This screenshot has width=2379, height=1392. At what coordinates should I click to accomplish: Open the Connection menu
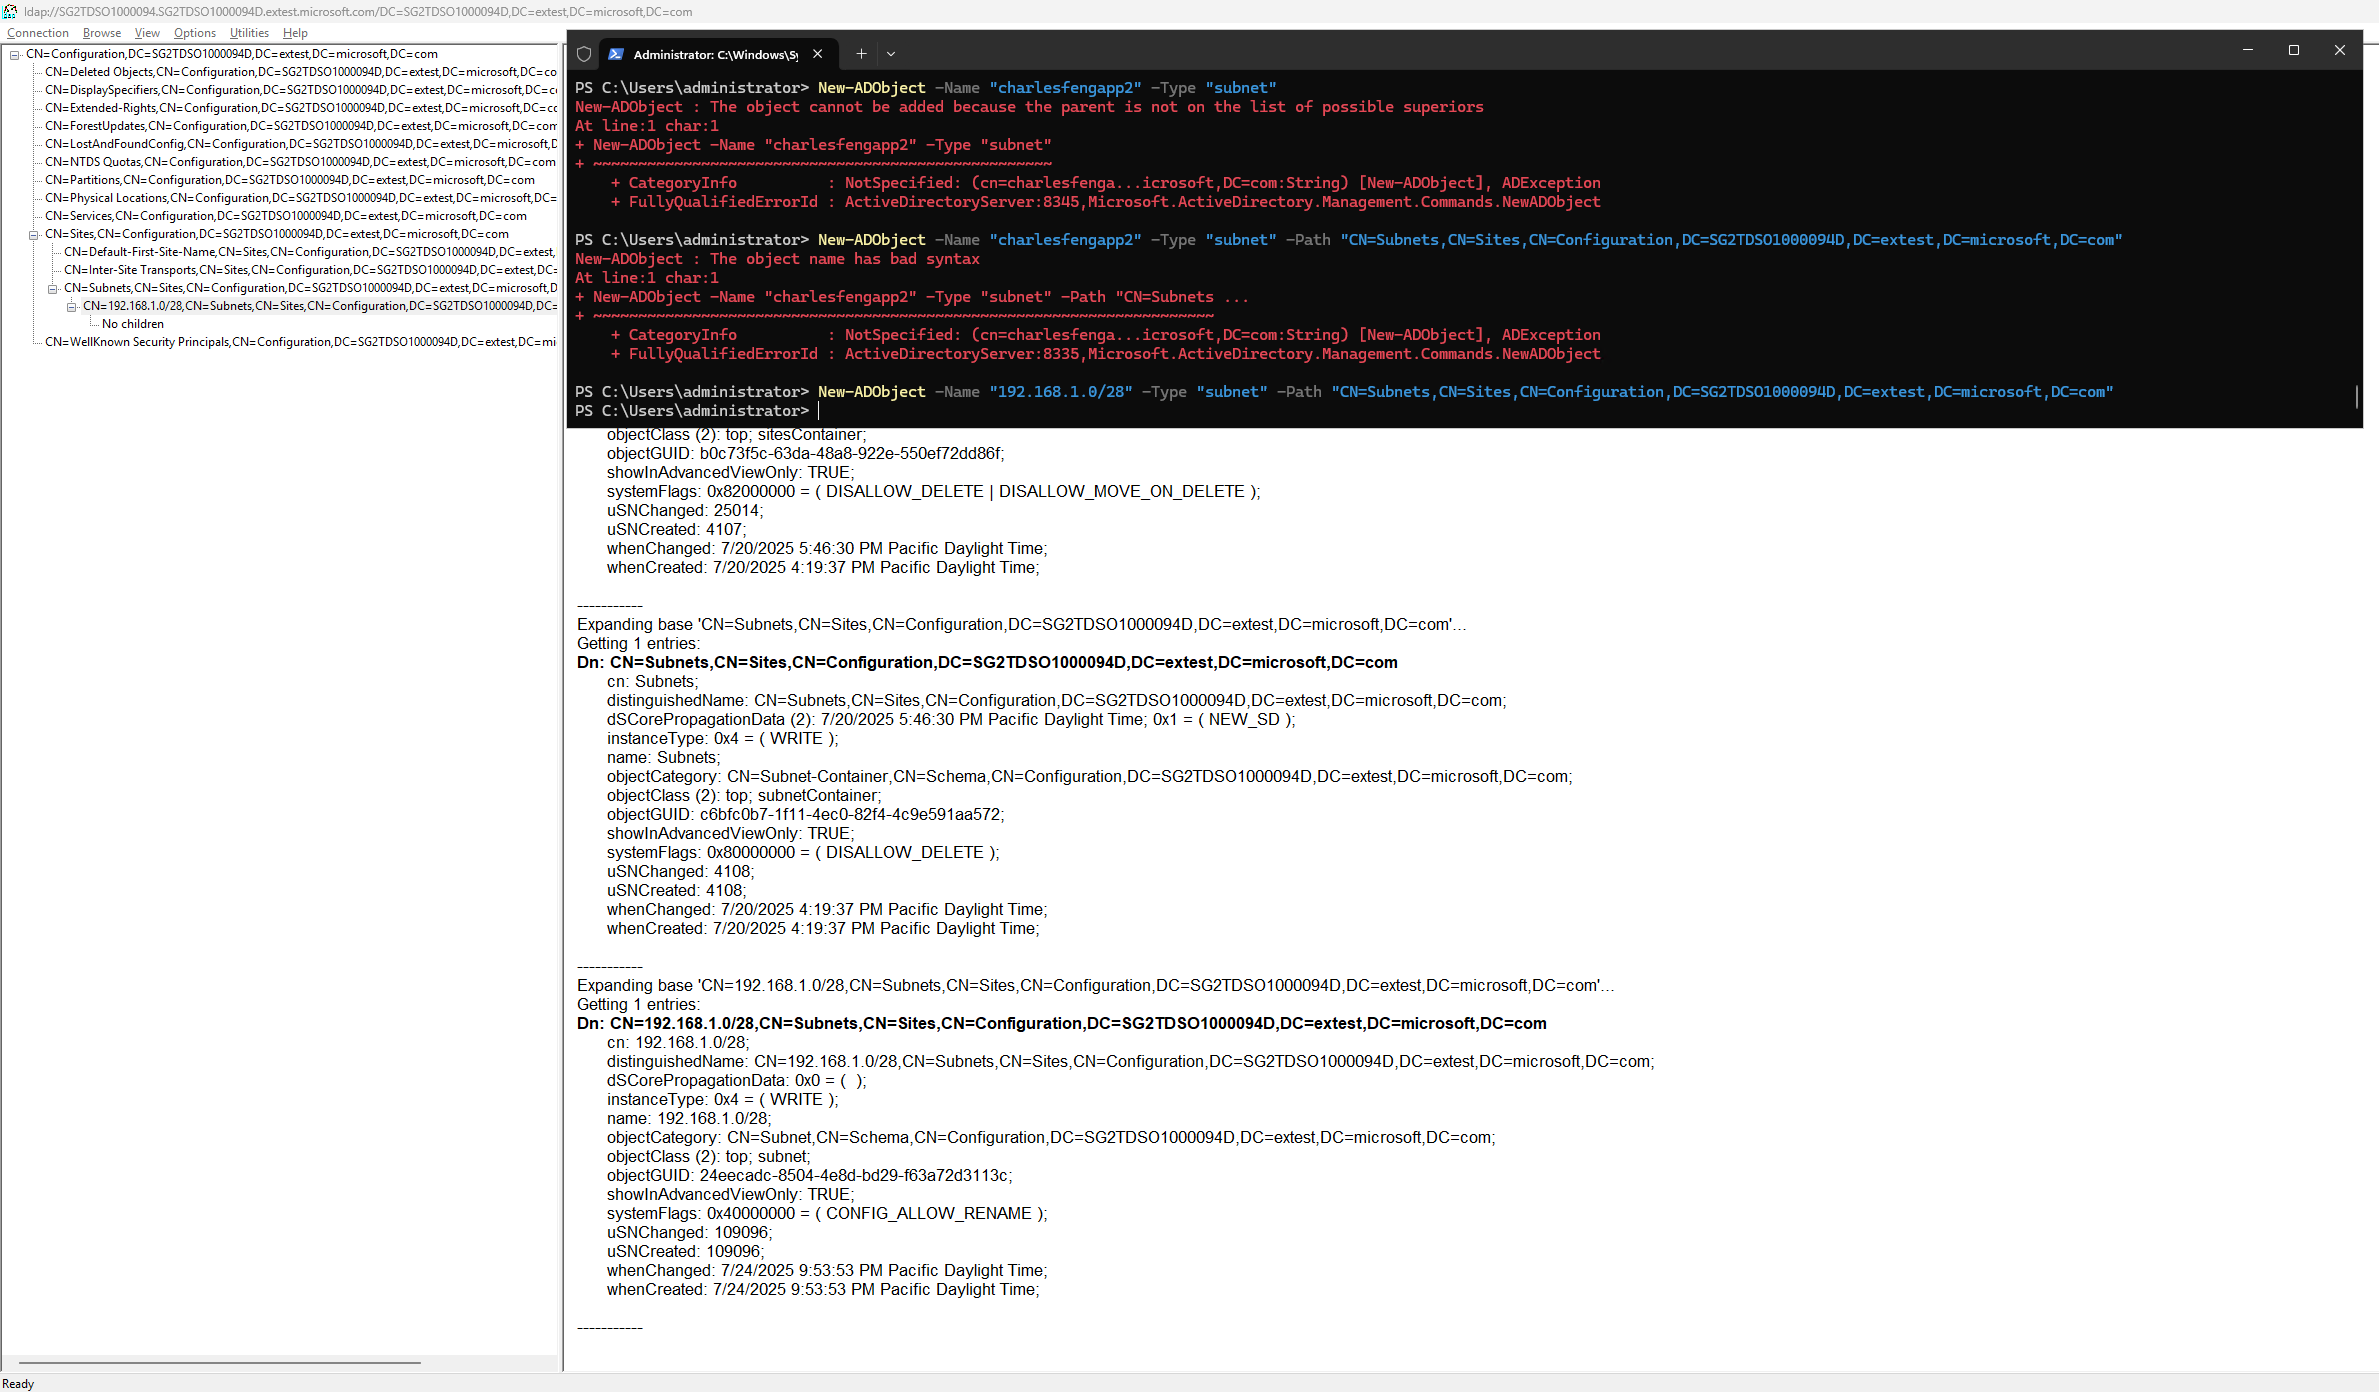38,33
